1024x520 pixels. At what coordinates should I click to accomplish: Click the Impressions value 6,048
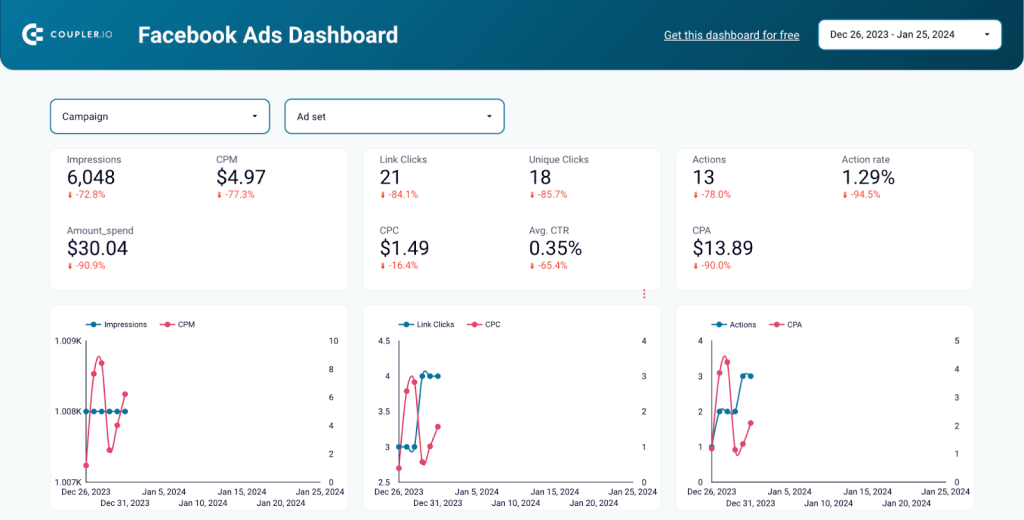point(91,177)
